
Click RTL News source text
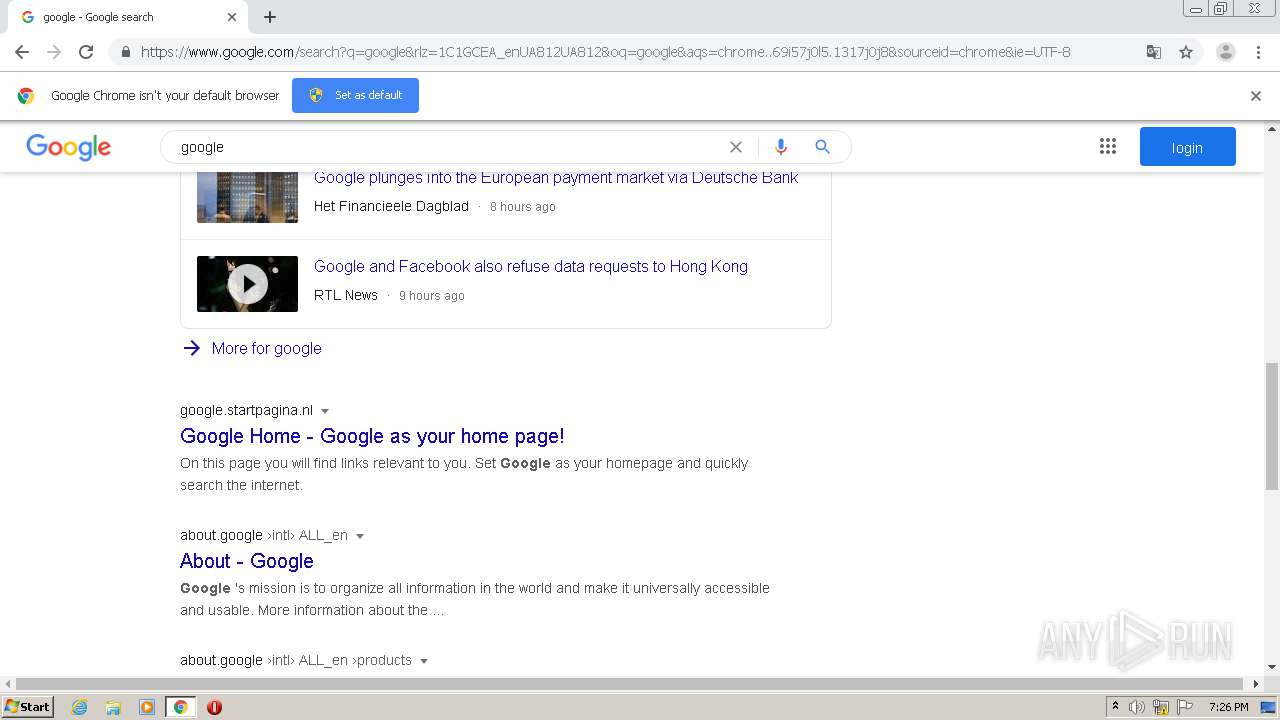[x=346, y=295]
